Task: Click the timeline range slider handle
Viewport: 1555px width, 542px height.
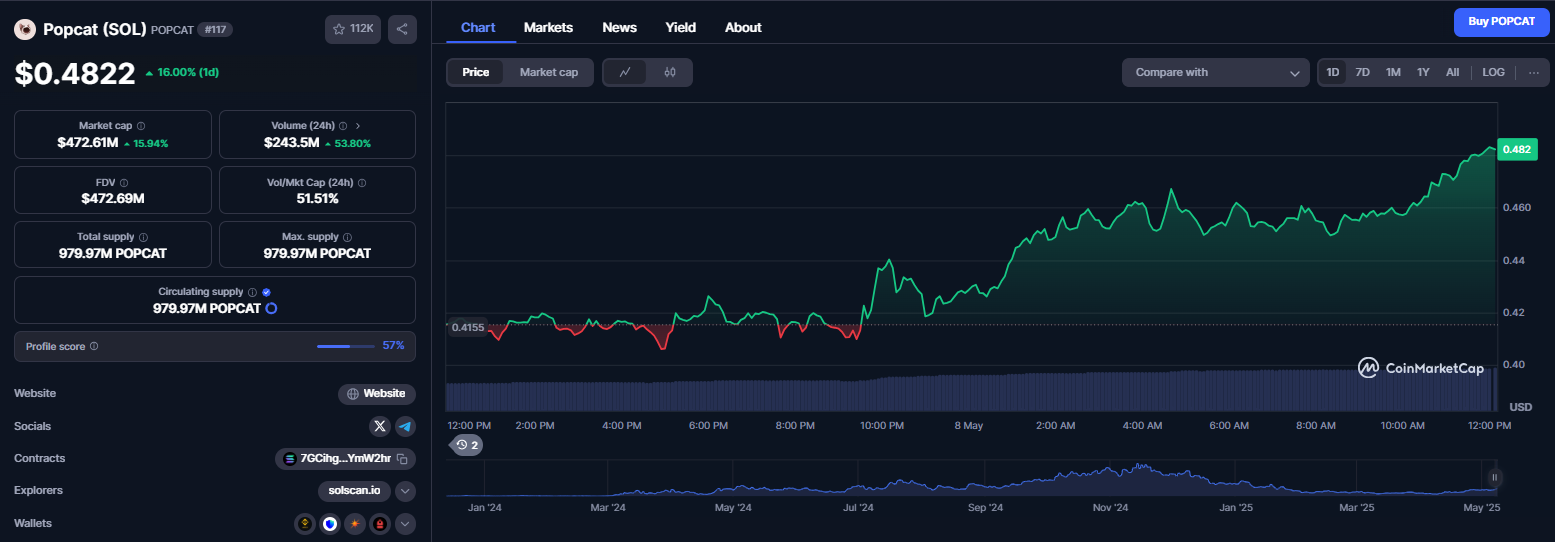Action: pyautogui.click(x=1495, y=478)
